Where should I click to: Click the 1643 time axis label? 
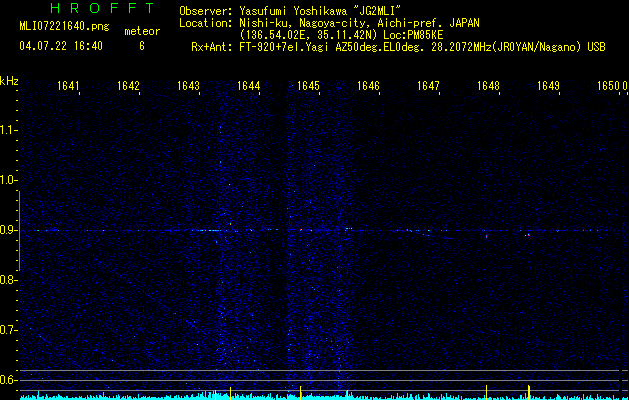(188, 85)
